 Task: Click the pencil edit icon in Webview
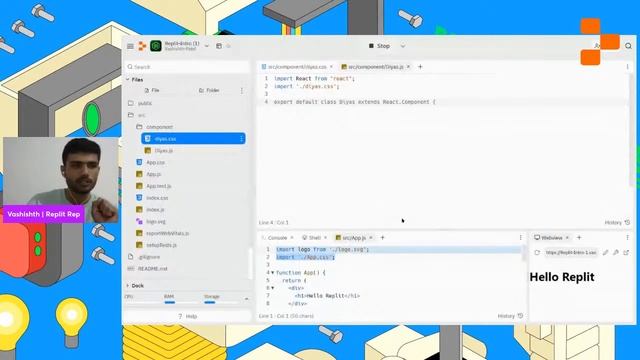point(606,253)
